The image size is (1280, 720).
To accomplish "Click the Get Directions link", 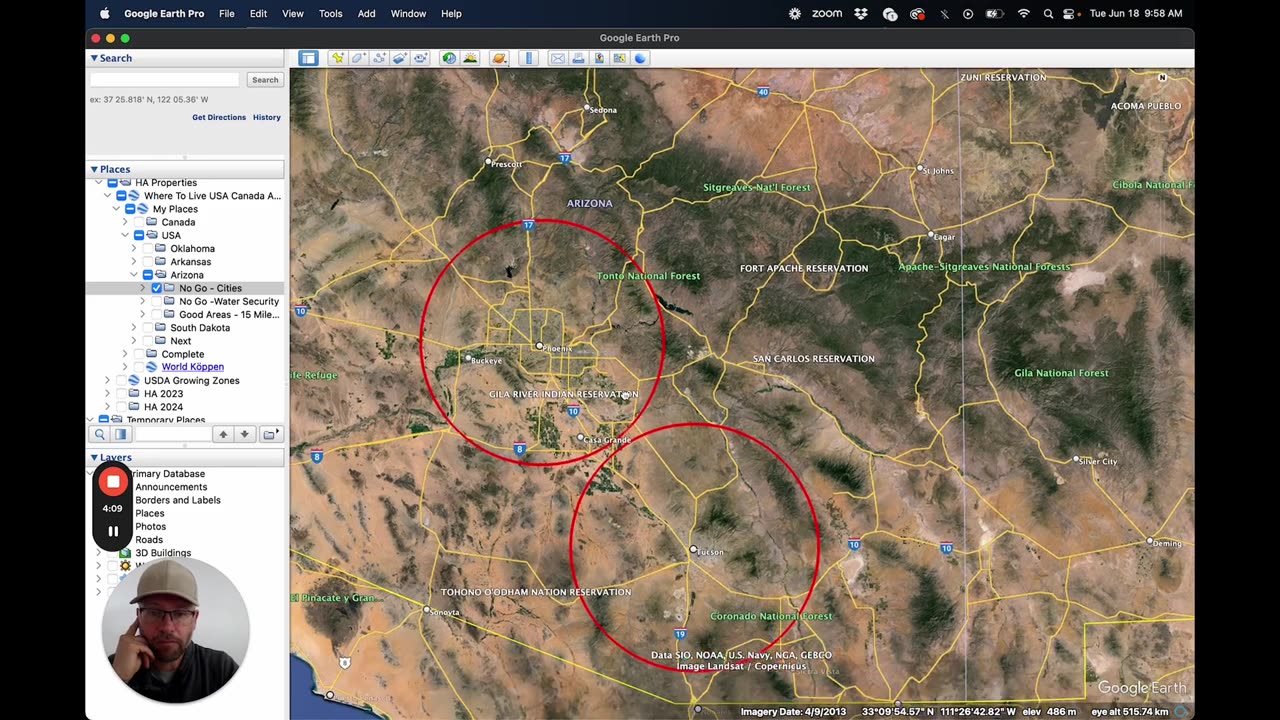I will pos(219,117).
